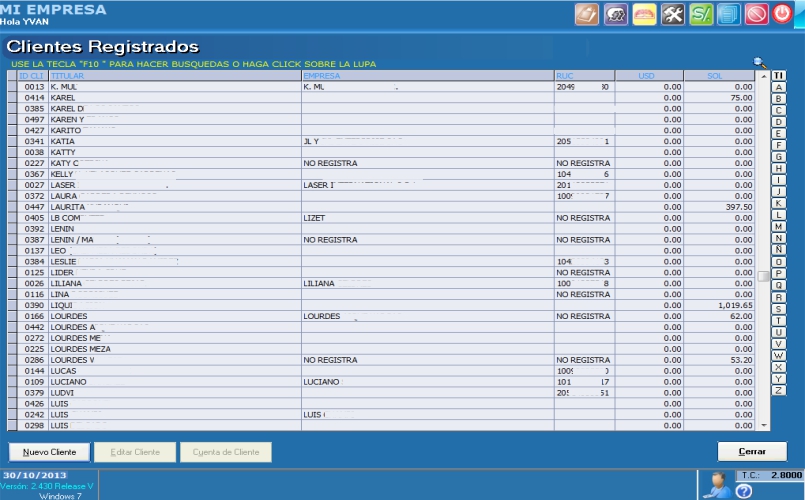Open the brown clipboard notes icon
The image size is (805, 500).
pyautogui.click(x=586, y=15)
